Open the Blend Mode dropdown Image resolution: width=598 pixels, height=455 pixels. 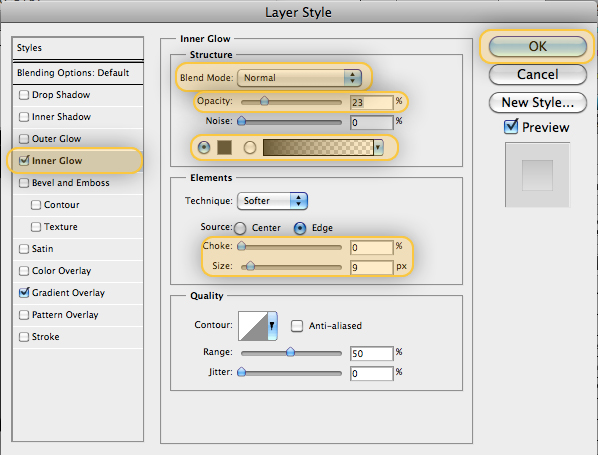click(x=299, y=78)
